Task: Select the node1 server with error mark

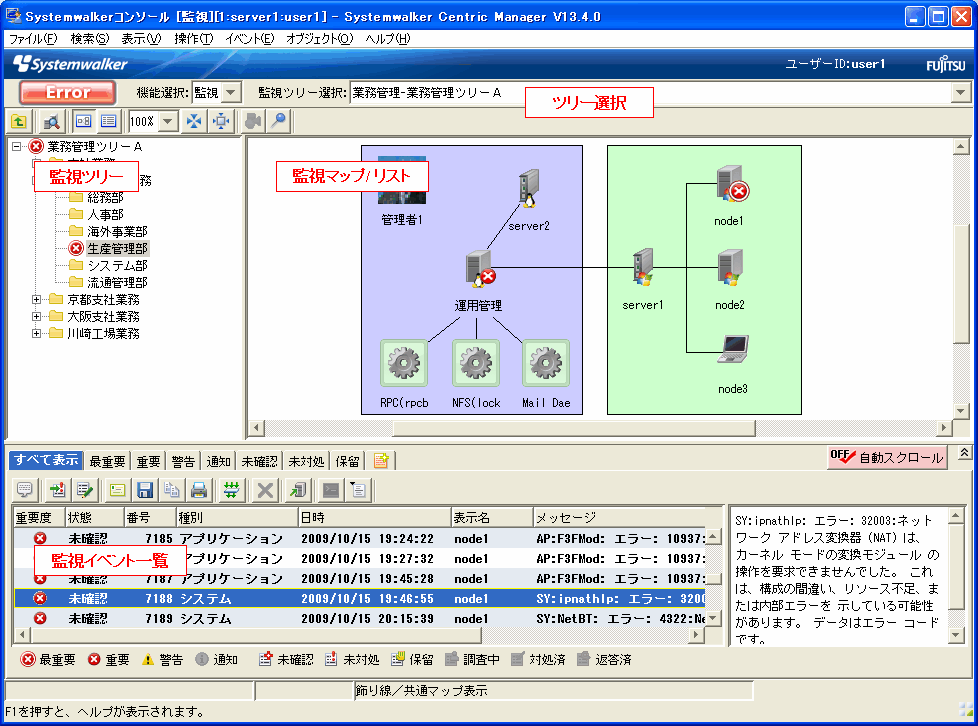Action: tap(732, 183)
